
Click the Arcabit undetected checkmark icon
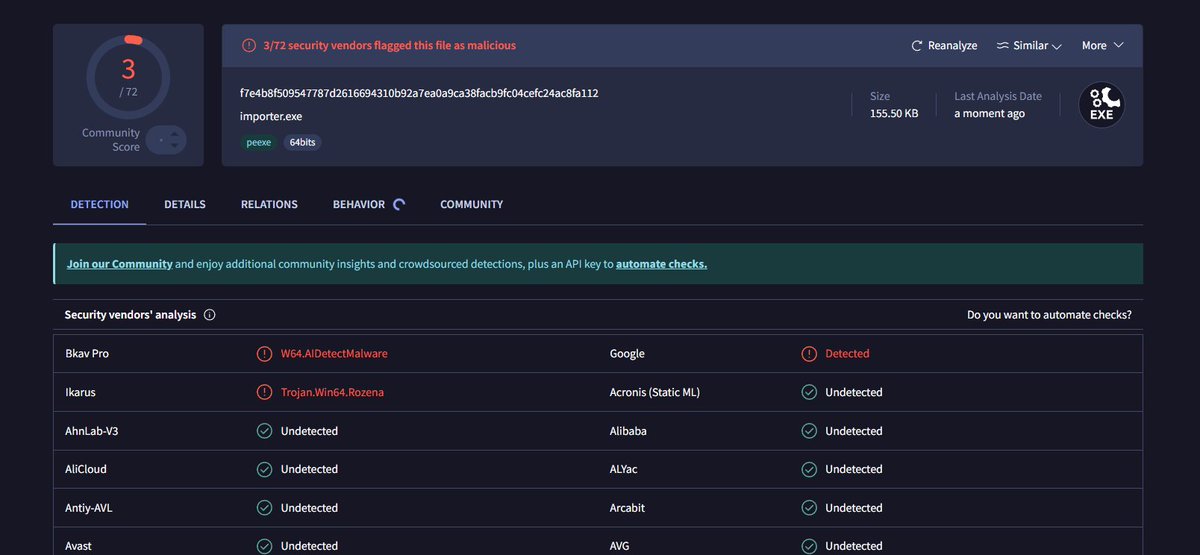click(809, 508)
